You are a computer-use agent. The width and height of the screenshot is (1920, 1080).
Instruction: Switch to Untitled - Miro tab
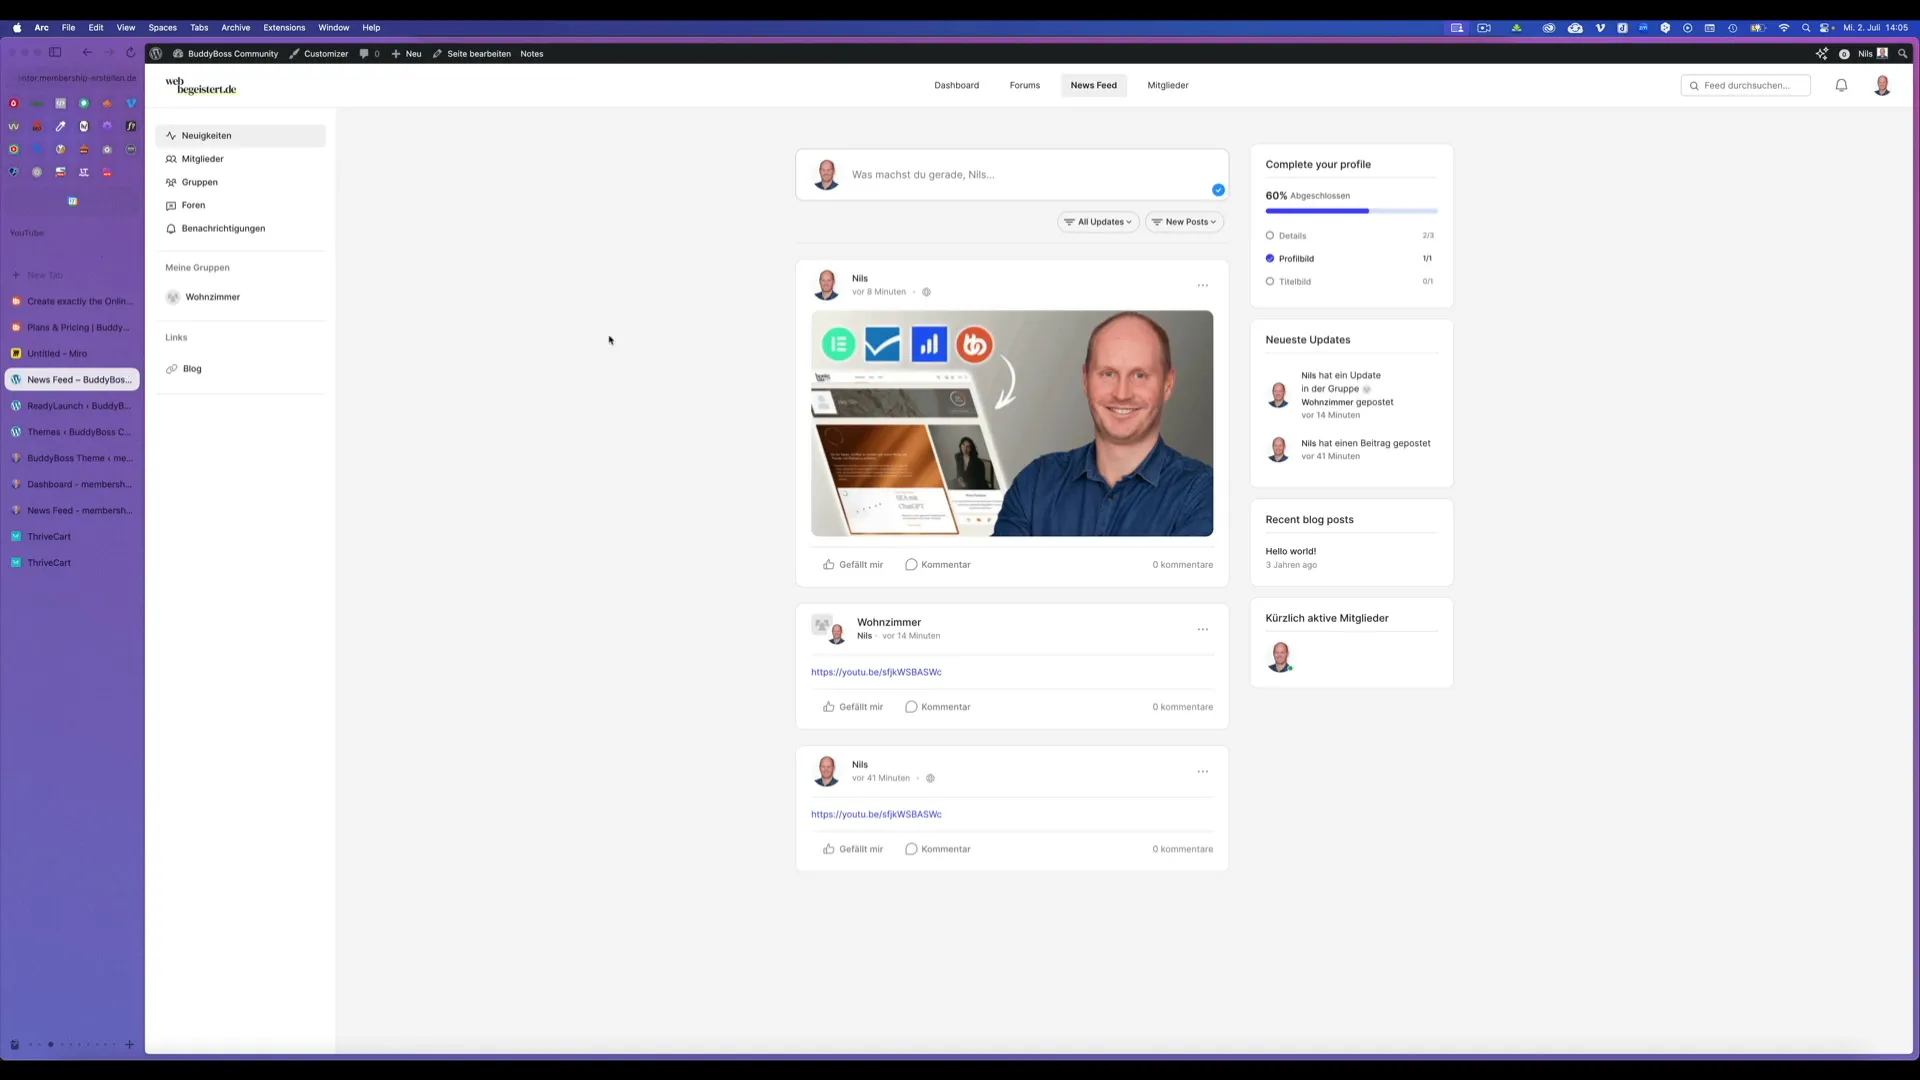pyautogui.click(x=72, y=354)
